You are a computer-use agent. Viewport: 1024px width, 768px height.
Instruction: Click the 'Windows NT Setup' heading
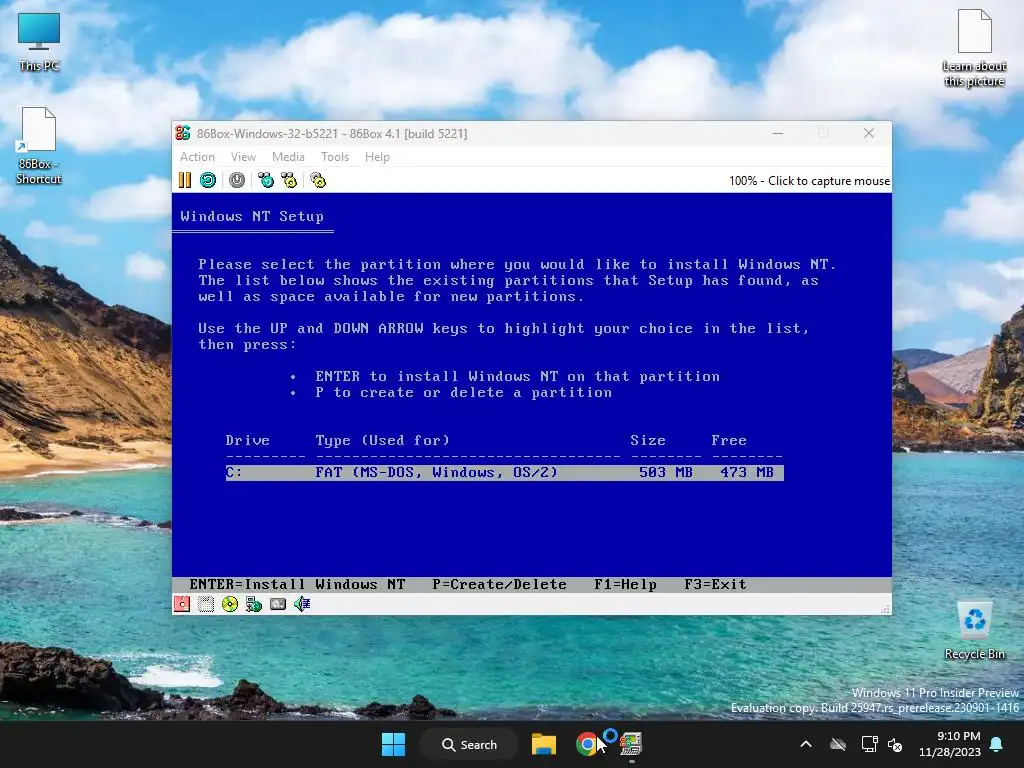pos(252,216)
